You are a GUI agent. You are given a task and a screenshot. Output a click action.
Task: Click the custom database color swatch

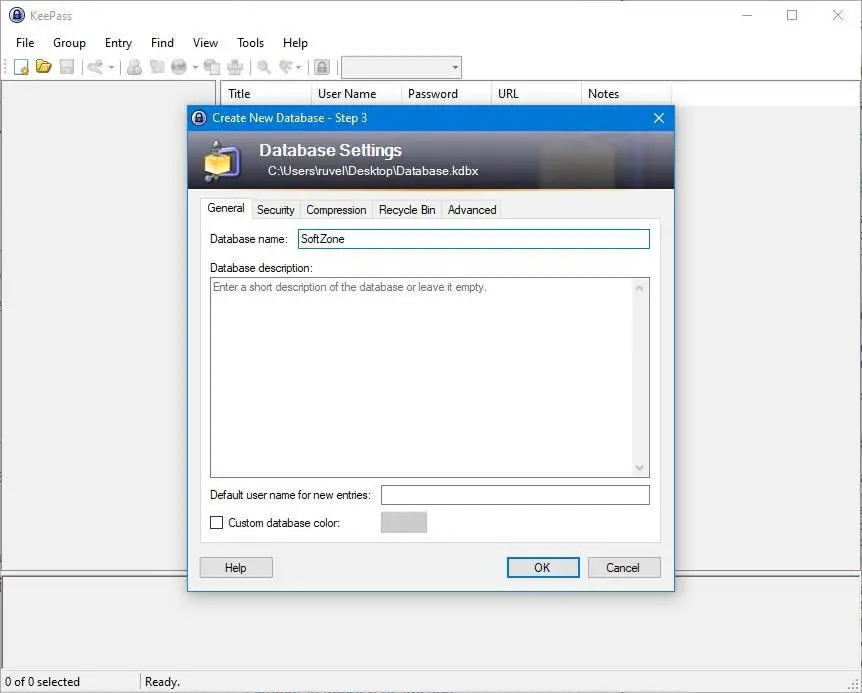404,522
